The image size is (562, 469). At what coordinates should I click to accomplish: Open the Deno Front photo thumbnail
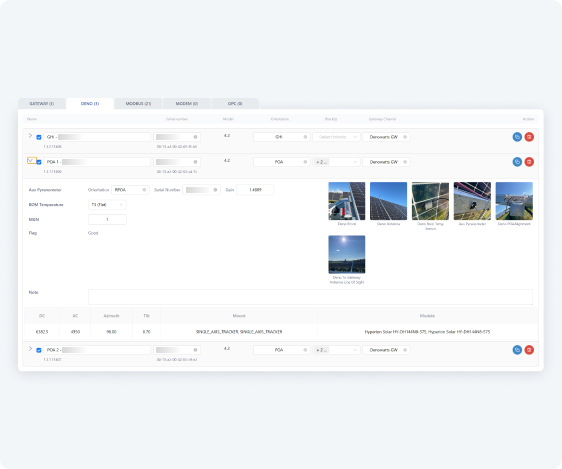pyautogui.click(x=347, y=201)
